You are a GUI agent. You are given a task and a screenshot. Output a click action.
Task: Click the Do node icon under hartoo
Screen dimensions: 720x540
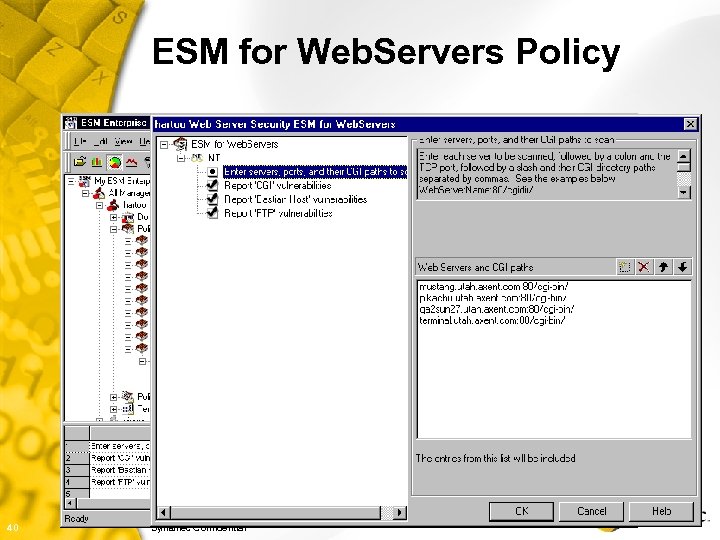[128, 217]
